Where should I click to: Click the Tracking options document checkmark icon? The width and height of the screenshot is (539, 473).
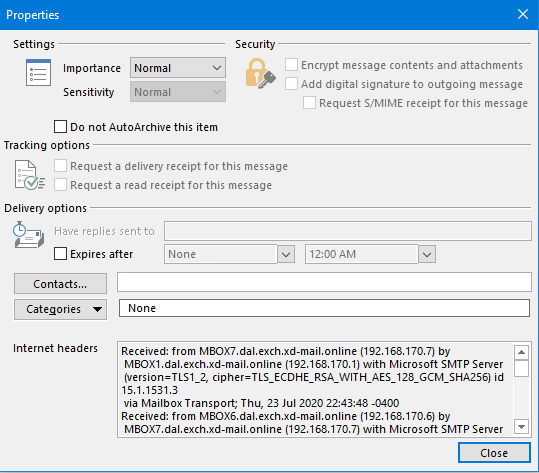[x=30, y=175]
